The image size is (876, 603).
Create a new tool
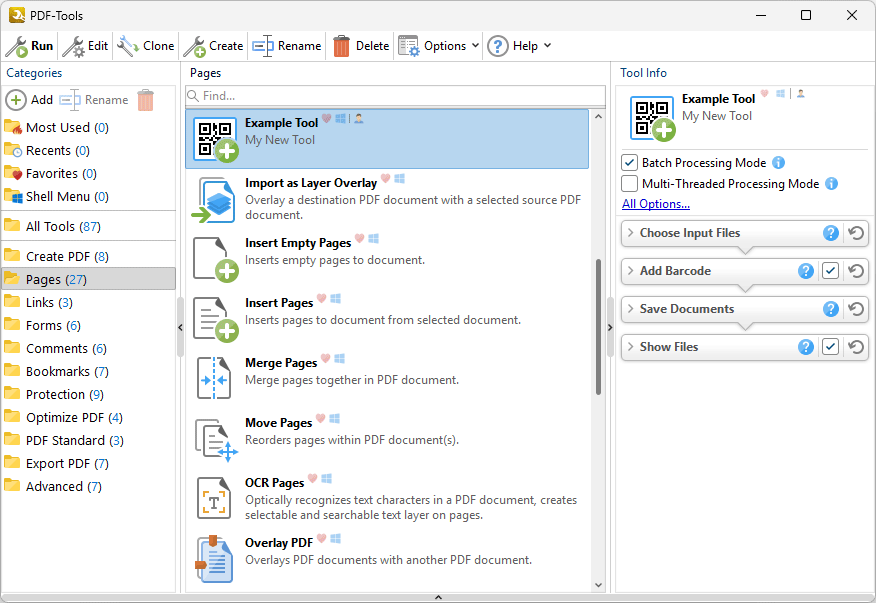(x=213, y=46)
